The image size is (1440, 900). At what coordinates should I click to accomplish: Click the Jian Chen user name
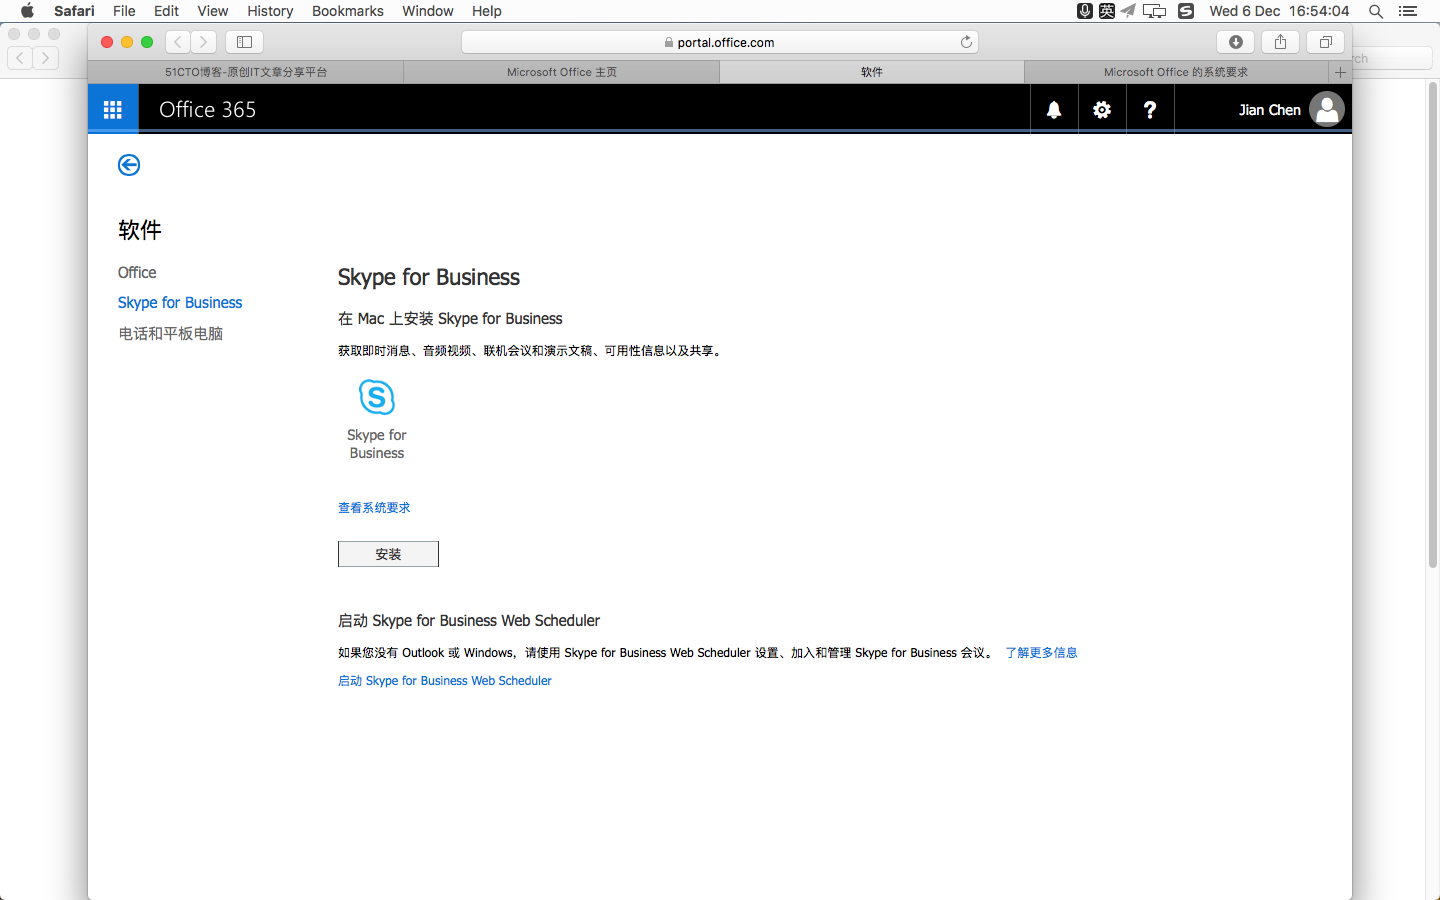pos(1270,110)
